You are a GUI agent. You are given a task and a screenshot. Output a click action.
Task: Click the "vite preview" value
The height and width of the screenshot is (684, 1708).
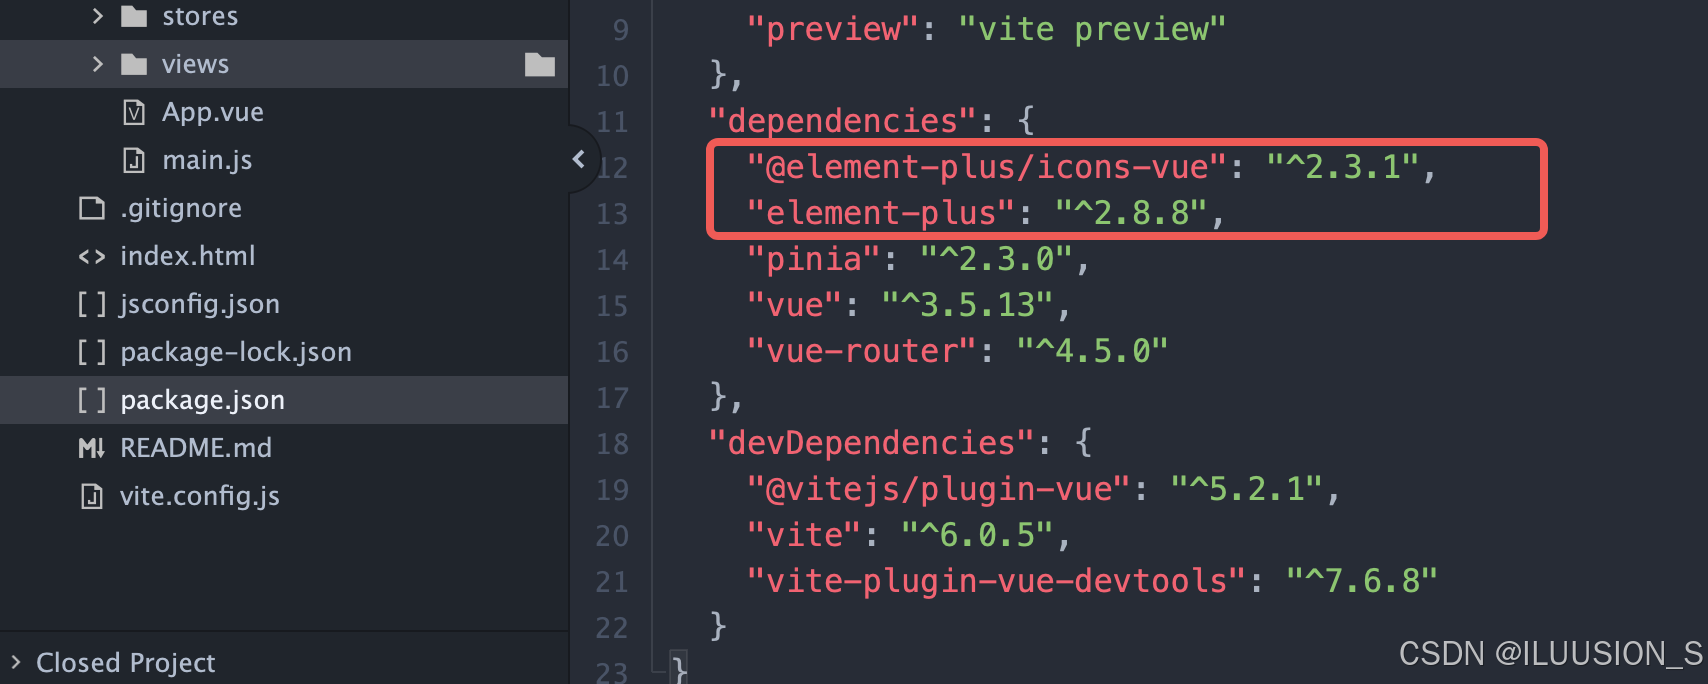point(1091,30)
